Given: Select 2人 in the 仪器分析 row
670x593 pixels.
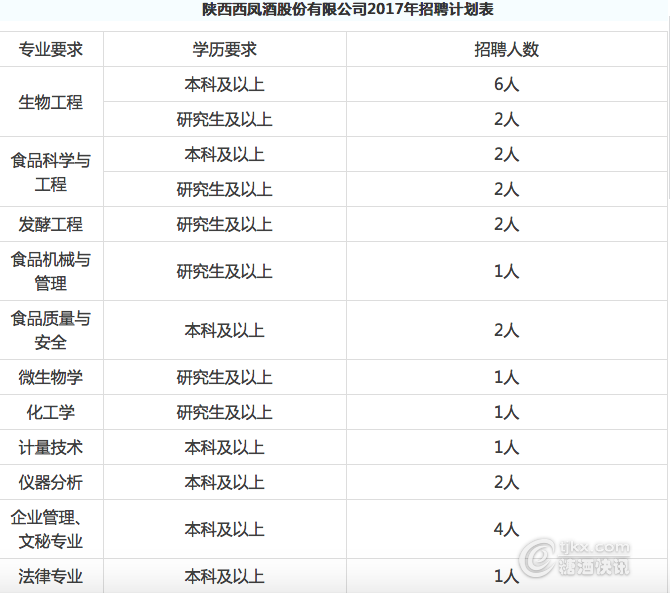Looking at the screenshot, I should tap(506, 482).
